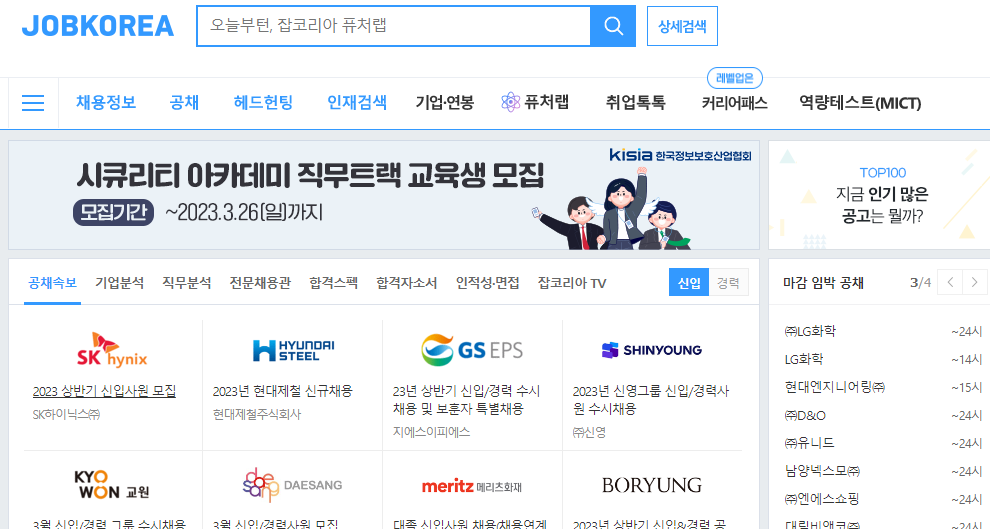This screenshot has width=990, height=529.
Task: Go to next closing-soon listings page
Action: (975, 282)
